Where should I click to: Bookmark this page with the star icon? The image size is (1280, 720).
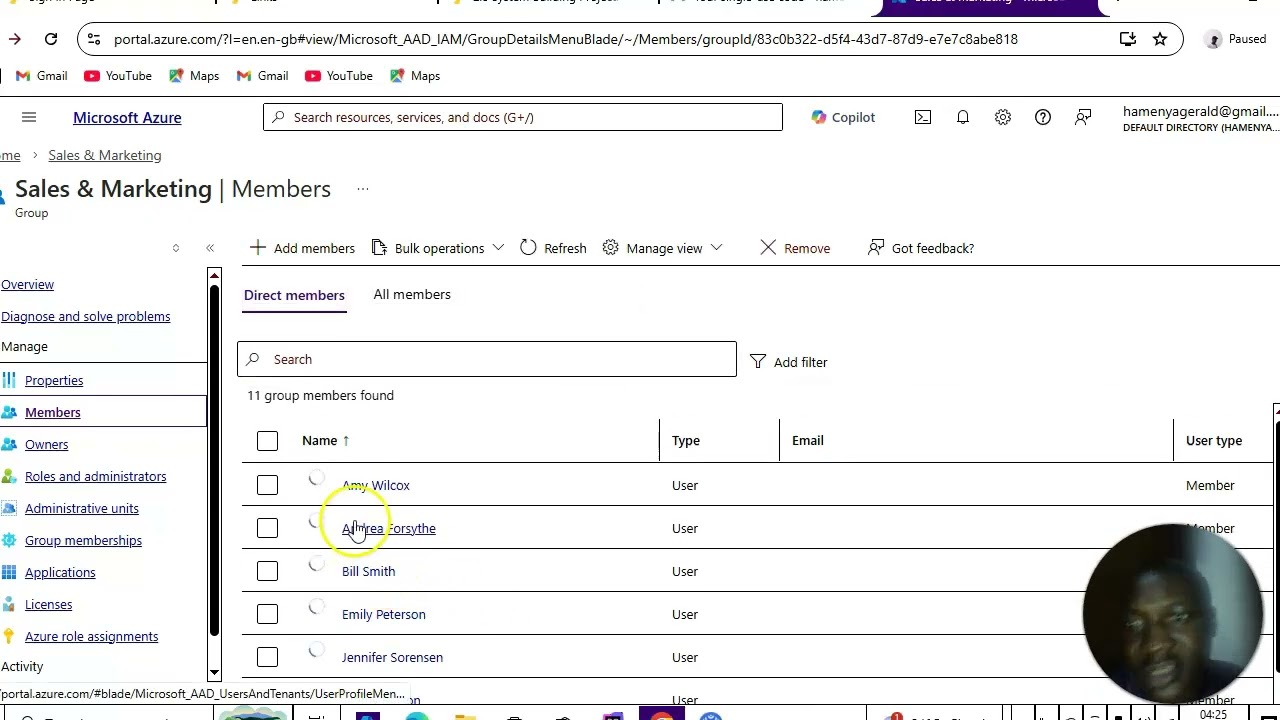tap(1160, 39)
